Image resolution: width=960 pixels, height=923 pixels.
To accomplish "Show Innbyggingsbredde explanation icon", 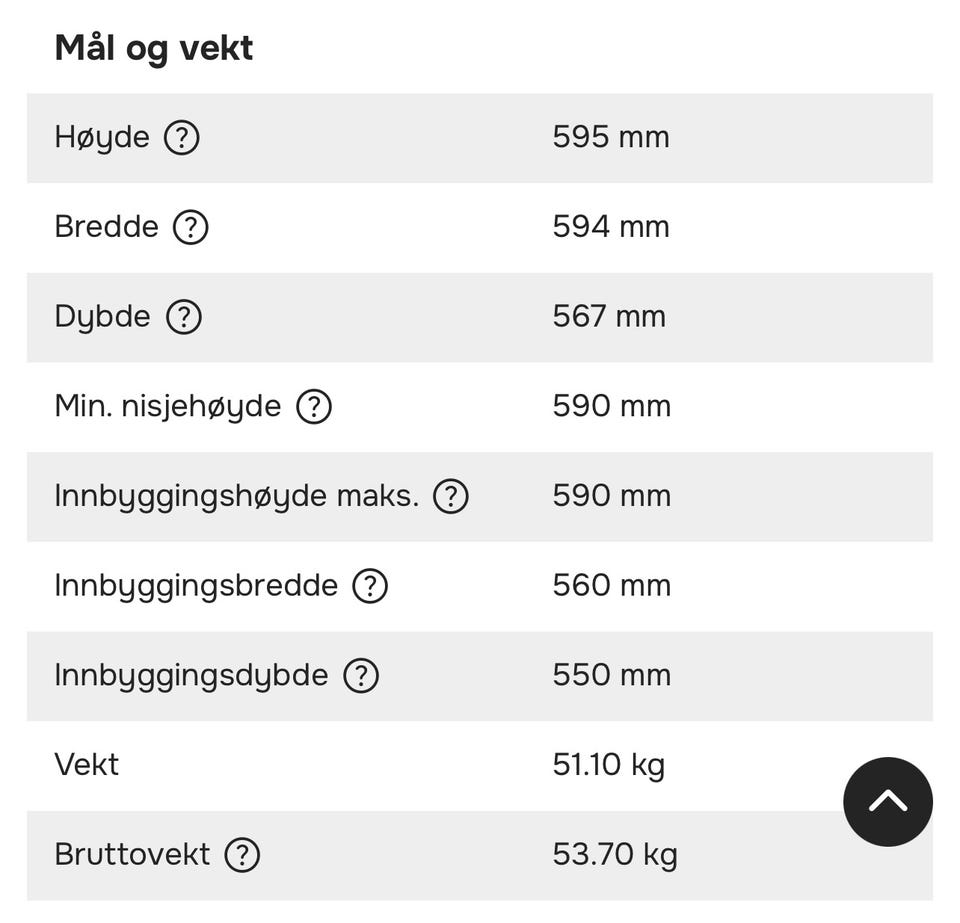I will [x=370, y=586].
